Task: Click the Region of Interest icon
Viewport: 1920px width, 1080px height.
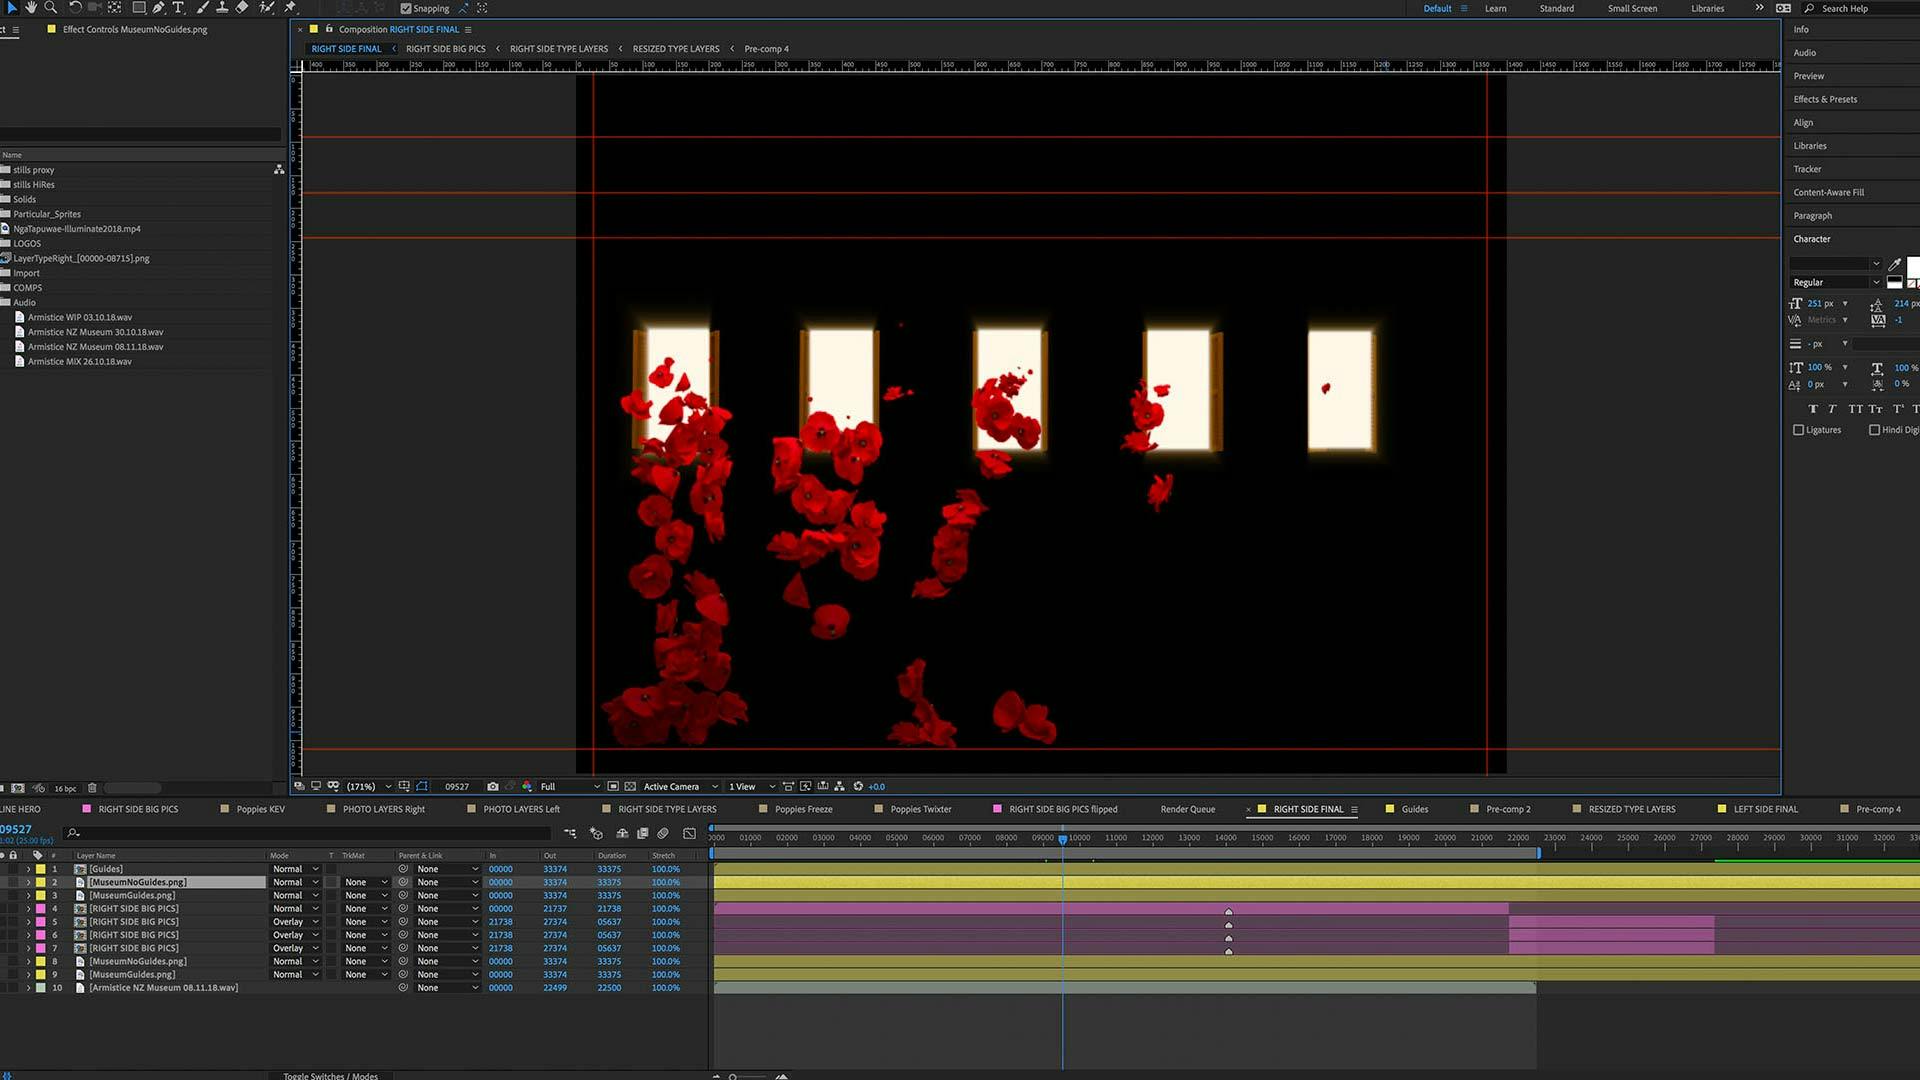Action: (x=613, y=787)
